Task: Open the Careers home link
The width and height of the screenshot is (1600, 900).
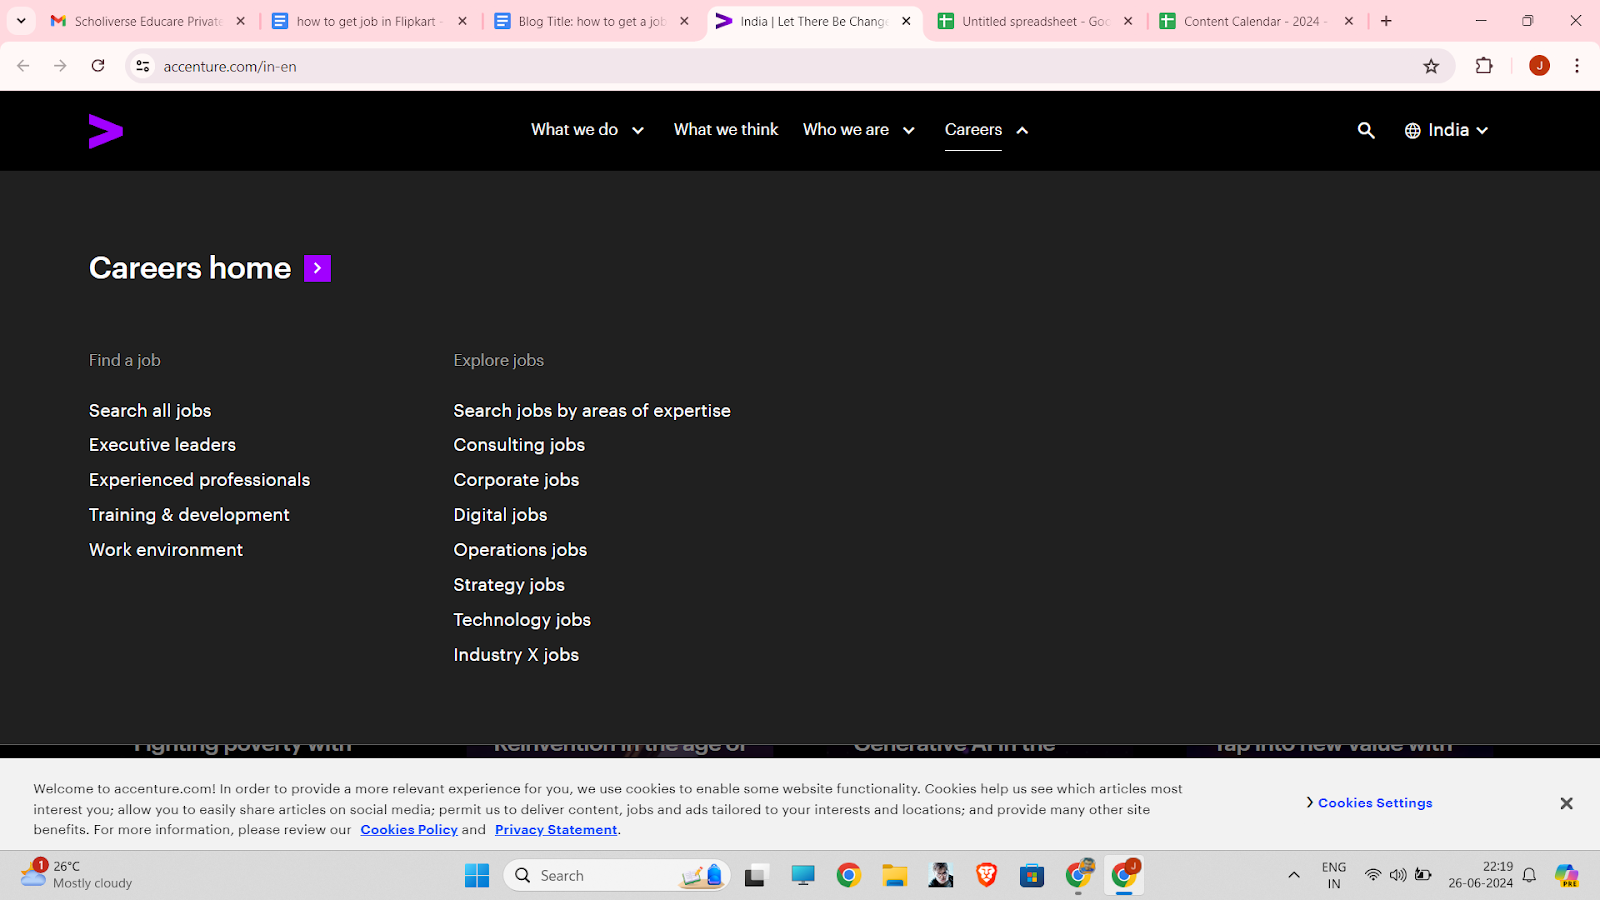Action: coord(190,268)
